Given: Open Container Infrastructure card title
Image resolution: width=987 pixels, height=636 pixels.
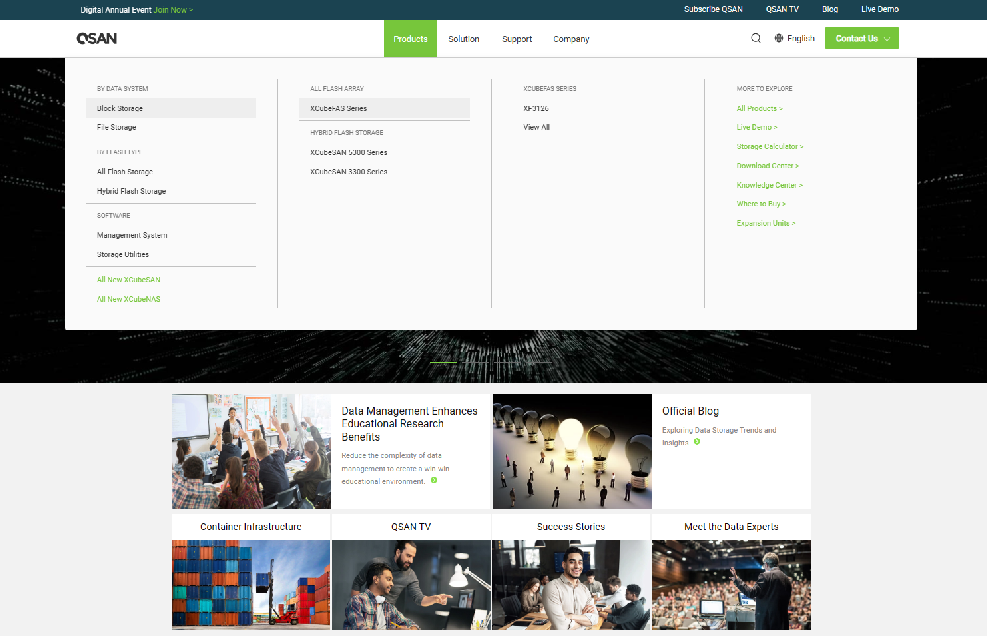Looking at the screenshot, I should pos(251,526).
